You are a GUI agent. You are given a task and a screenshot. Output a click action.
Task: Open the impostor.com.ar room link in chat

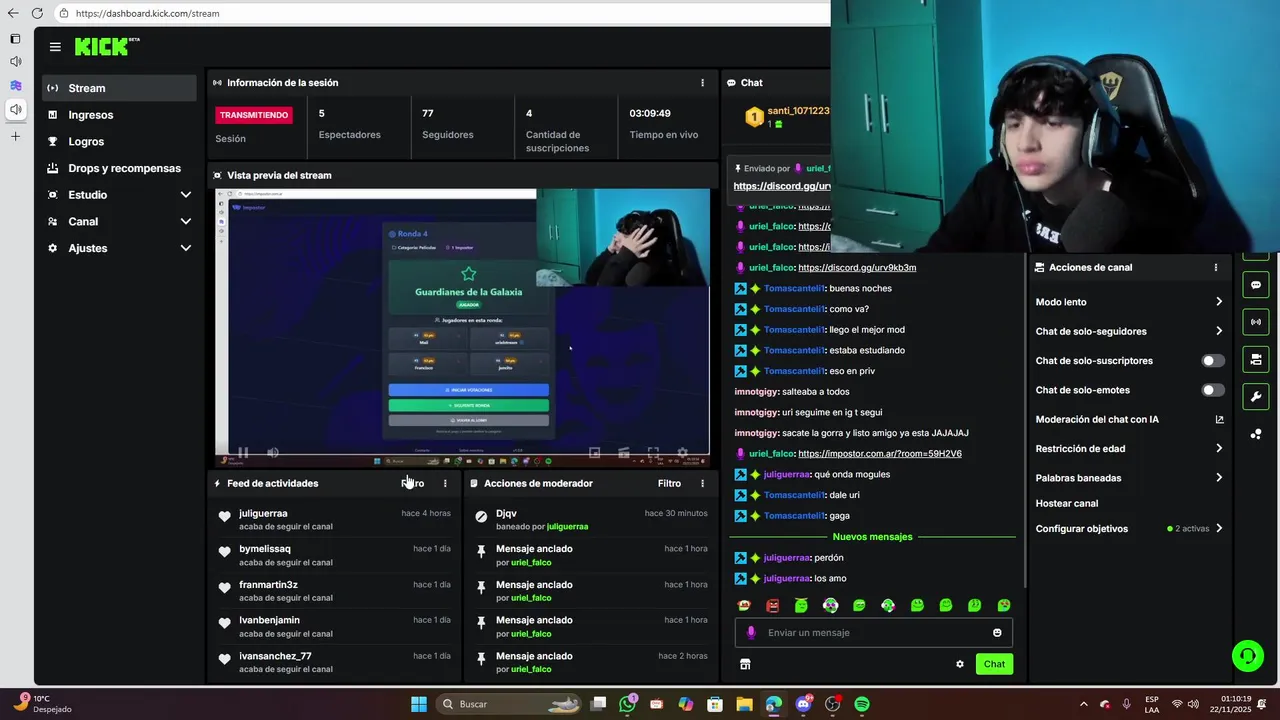[880, 454]
